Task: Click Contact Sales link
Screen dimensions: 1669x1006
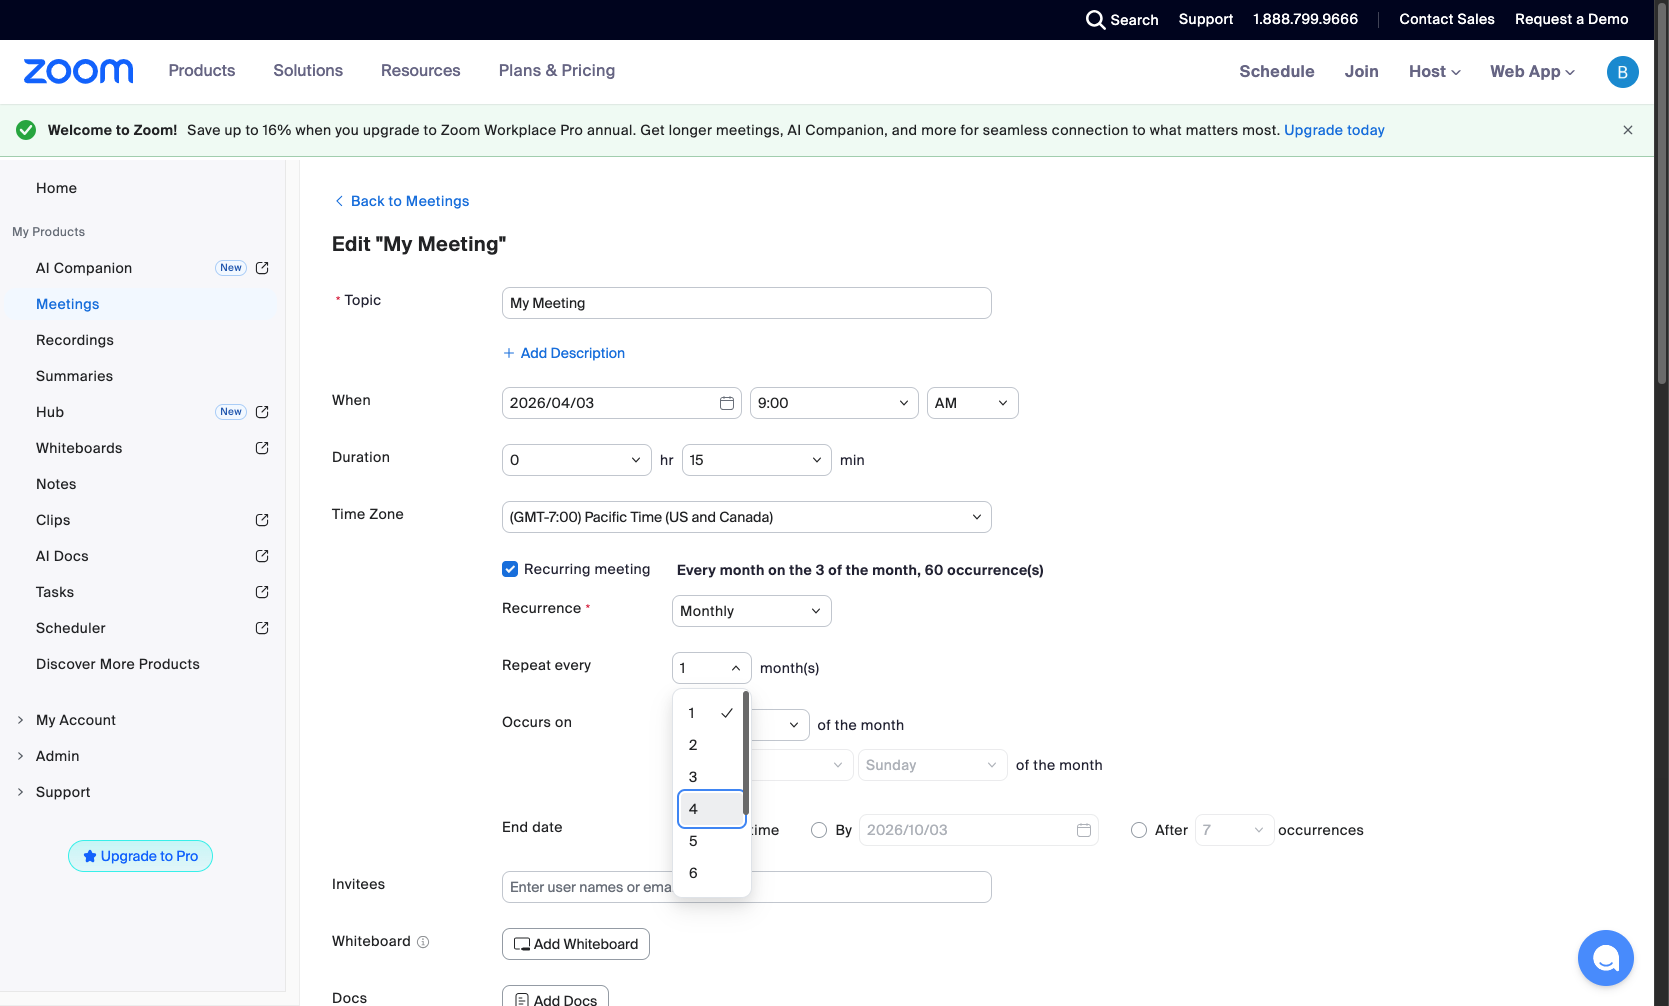Action: (x=1447, y=19)
